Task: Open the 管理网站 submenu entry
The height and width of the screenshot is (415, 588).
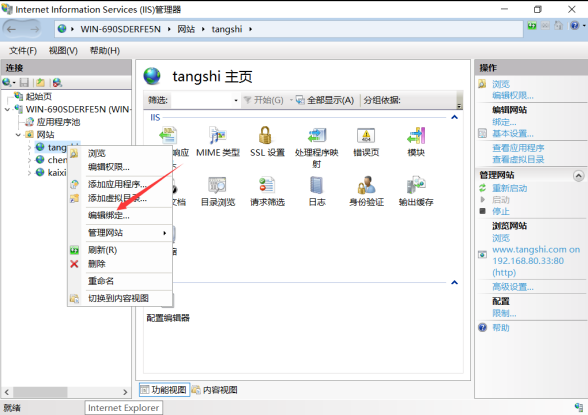Action: 129,233
